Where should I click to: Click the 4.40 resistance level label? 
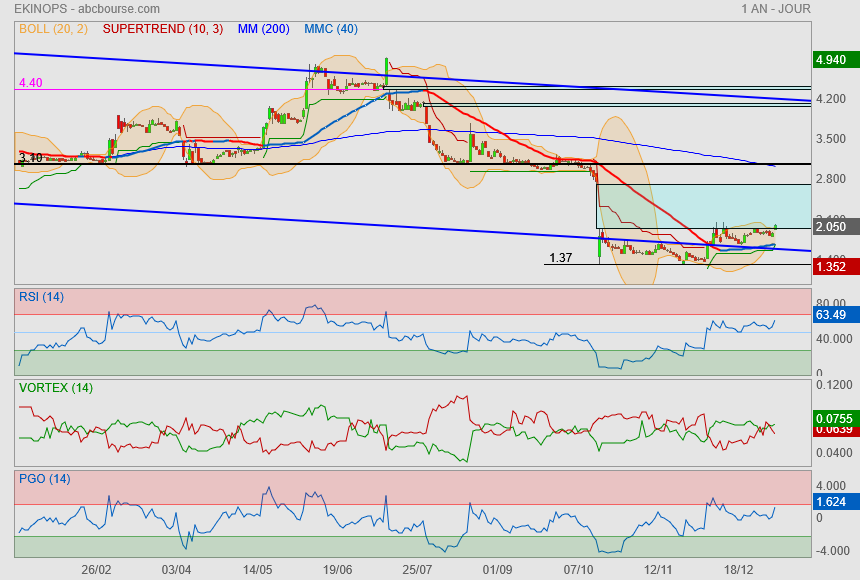[x=30, y=83]
